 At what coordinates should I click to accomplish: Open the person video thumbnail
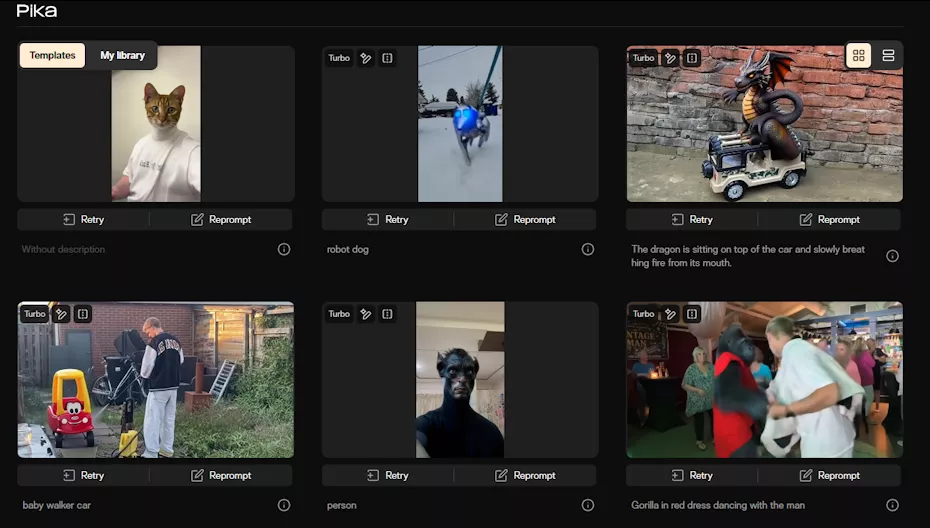click(460, 380)
